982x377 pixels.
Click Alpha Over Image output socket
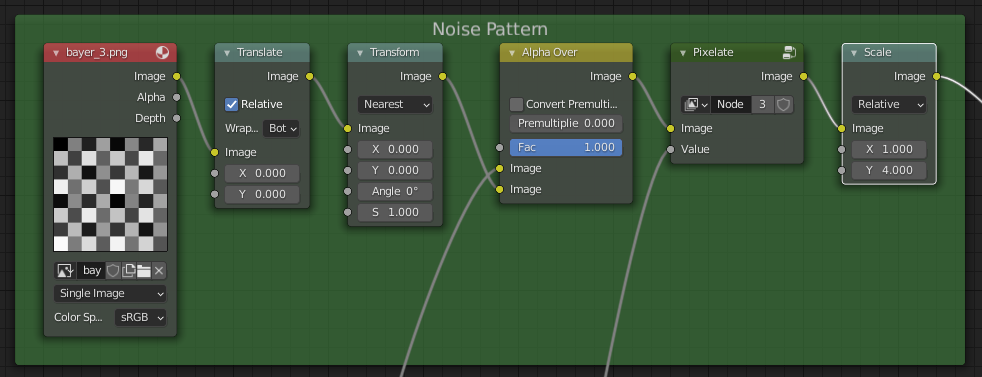633,76
